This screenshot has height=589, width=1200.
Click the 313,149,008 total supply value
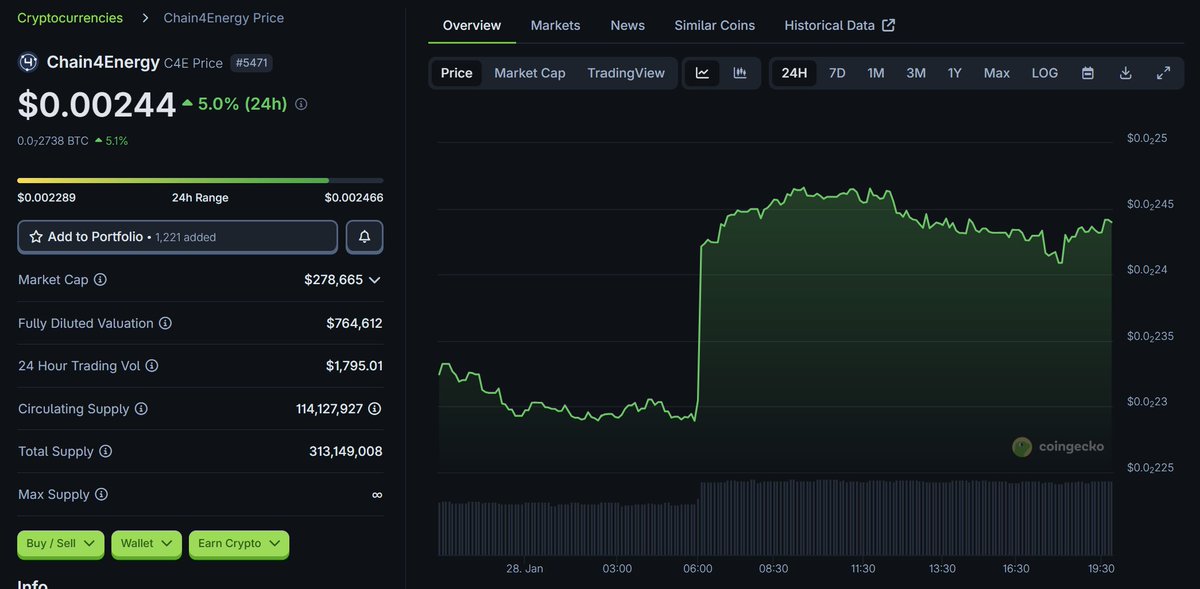tap(346, 452)
